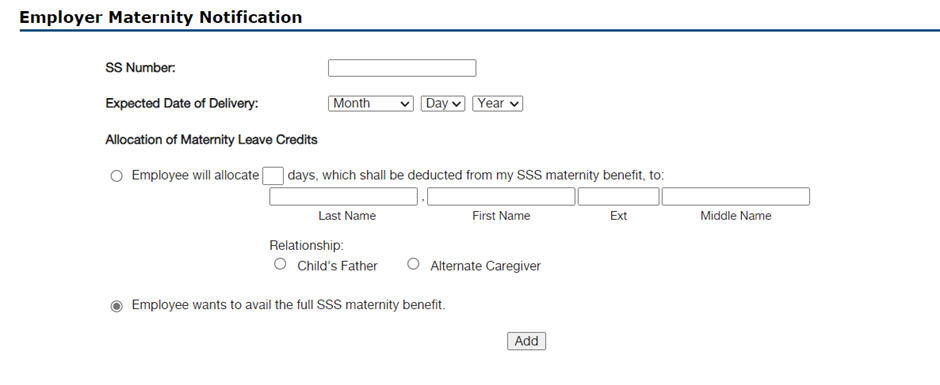
Task: Select 'Employee will allocate' radio option
Action: 116,176
